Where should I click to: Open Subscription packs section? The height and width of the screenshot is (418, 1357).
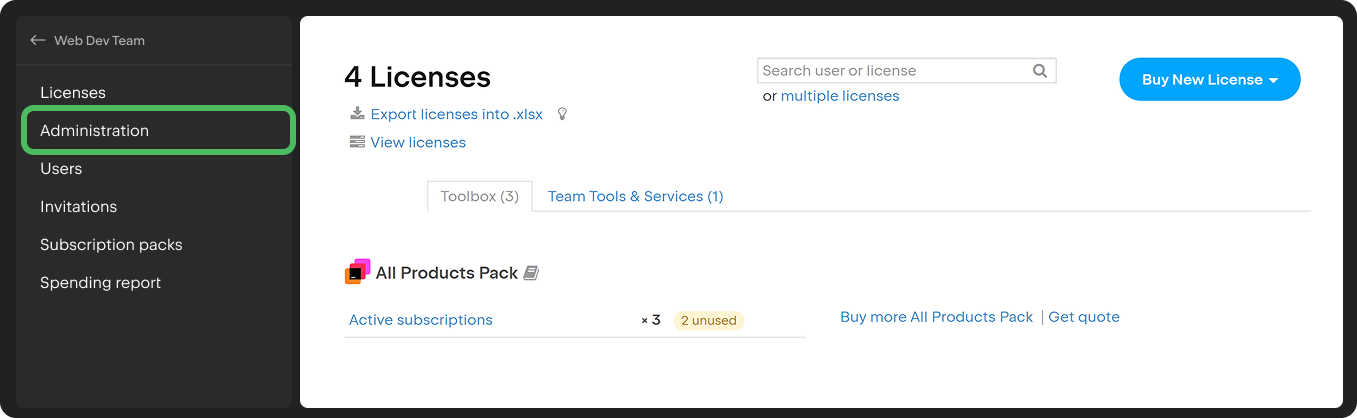[111, 245]
